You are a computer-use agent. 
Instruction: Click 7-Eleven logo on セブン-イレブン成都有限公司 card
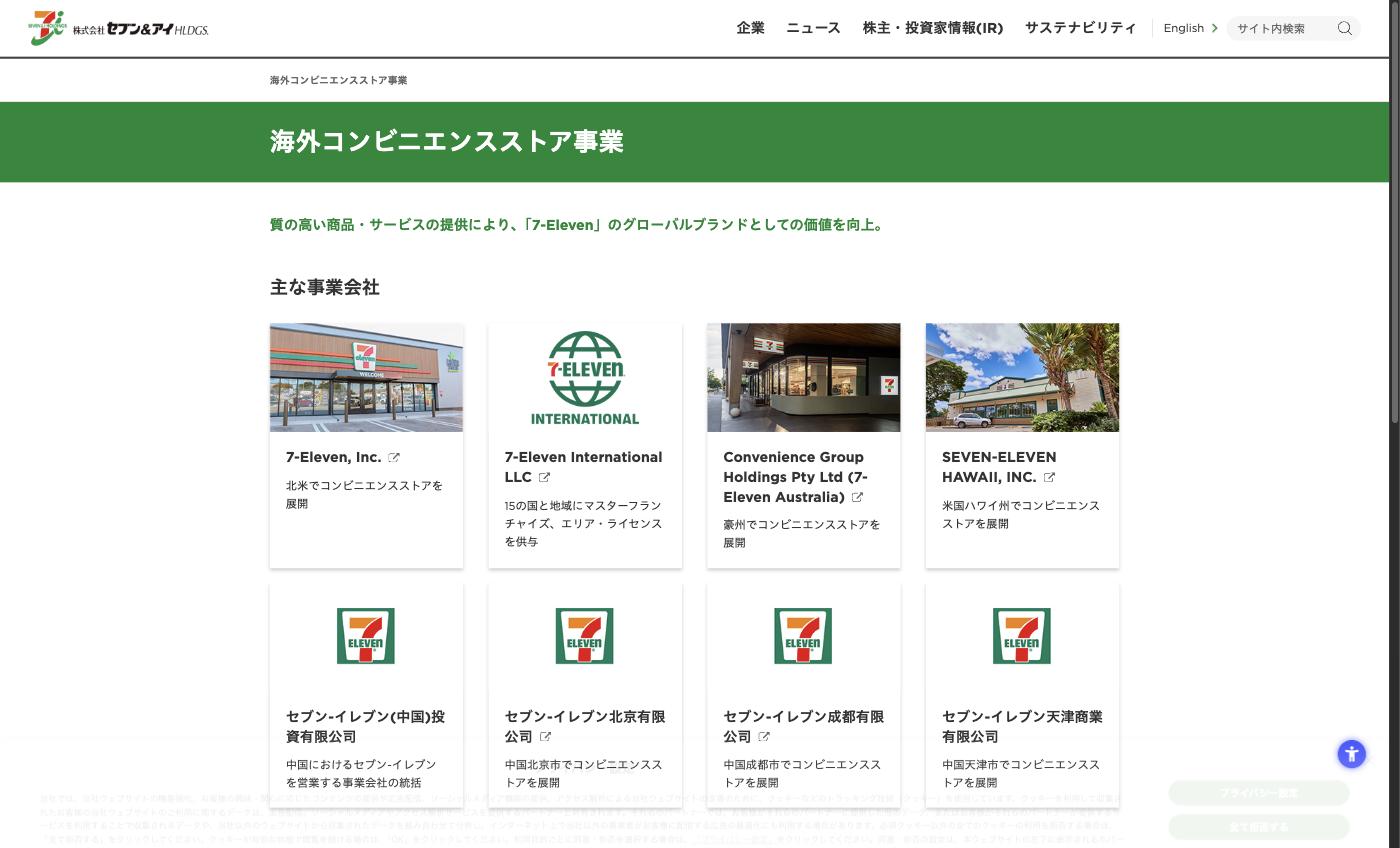pos(803,636)
